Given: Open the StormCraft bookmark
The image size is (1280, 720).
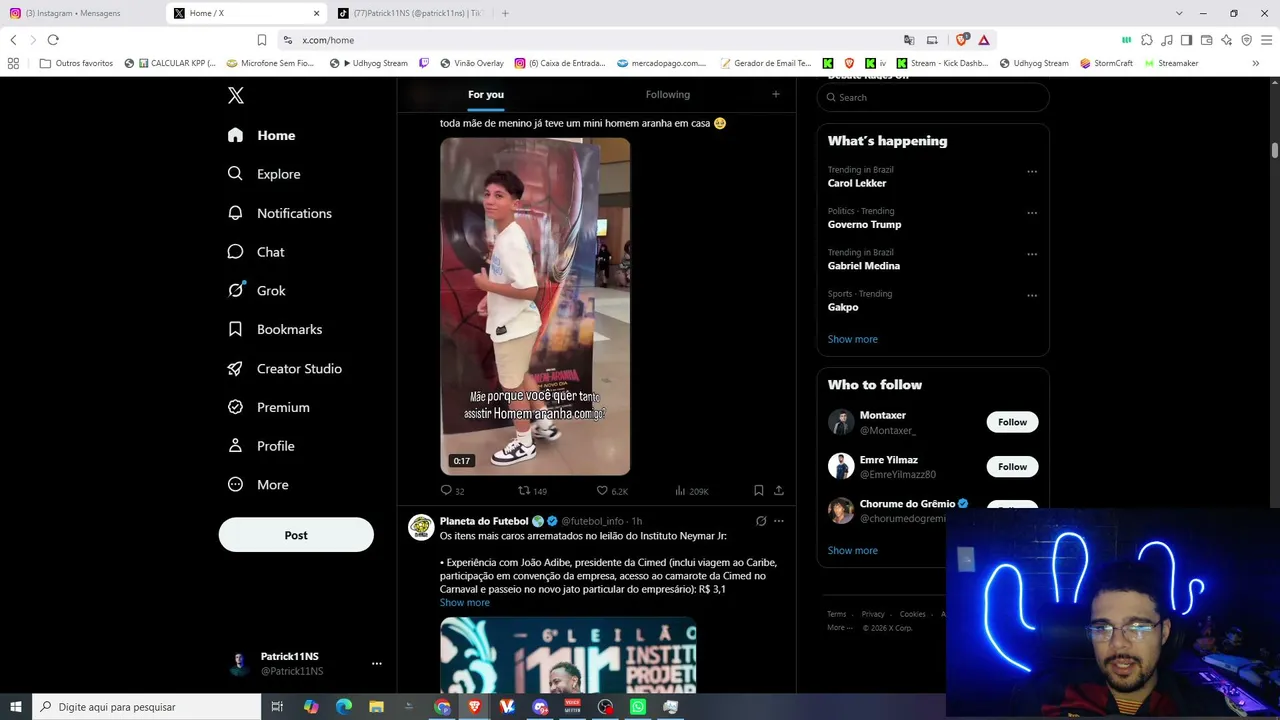Looking at the screenshot, I should pyautogui.click(x=1107, y=63).
